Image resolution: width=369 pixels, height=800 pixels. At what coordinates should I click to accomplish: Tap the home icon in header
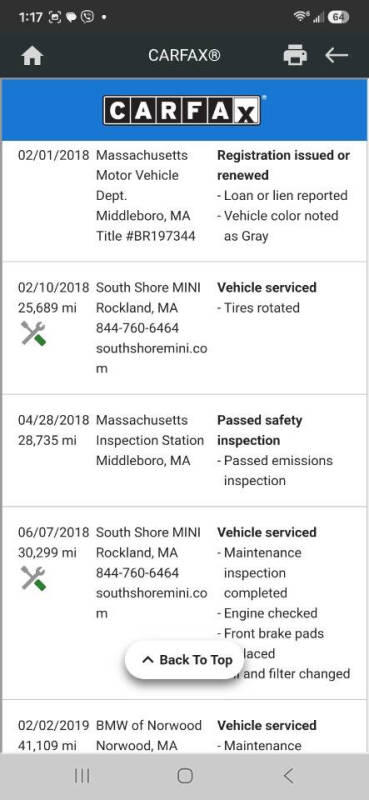32,55
